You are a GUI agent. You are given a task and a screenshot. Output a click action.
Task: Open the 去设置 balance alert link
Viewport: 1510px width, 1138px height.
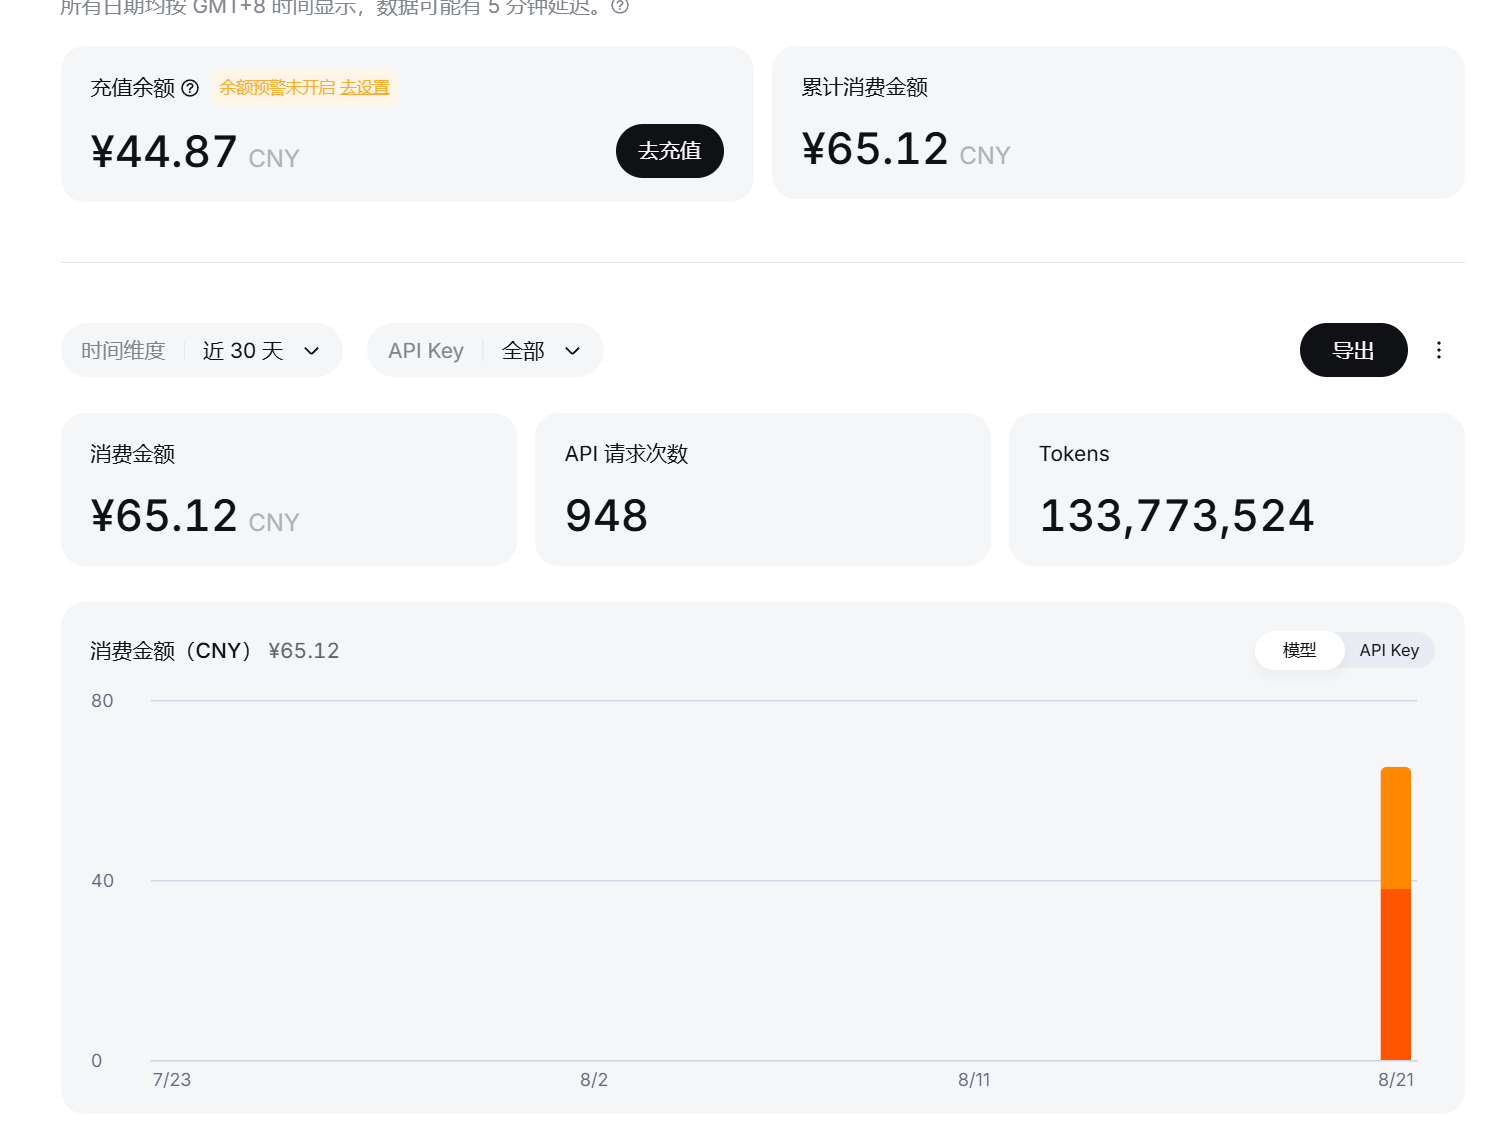click(x=365, y=88)
